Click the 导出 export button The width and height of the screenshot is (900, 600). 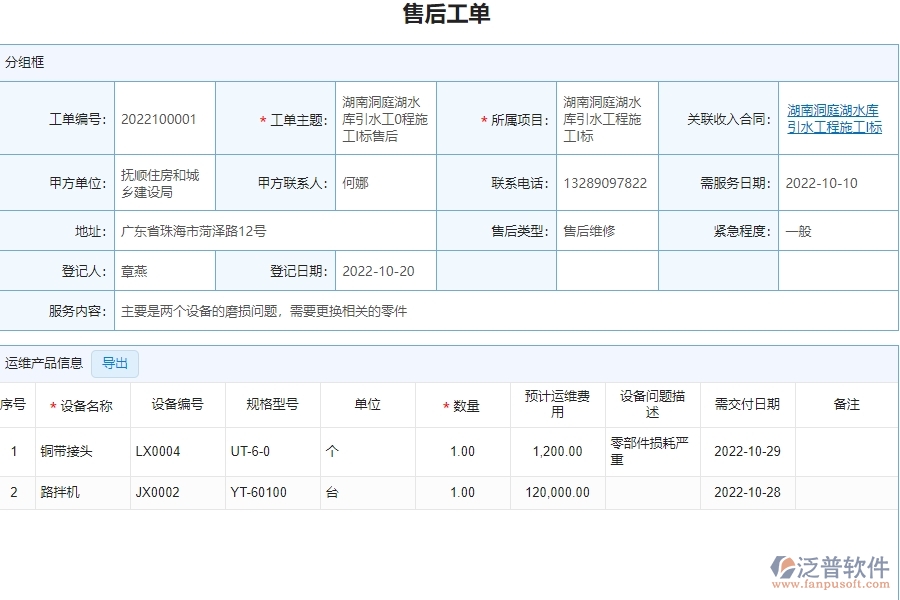(x=114, y=363)
